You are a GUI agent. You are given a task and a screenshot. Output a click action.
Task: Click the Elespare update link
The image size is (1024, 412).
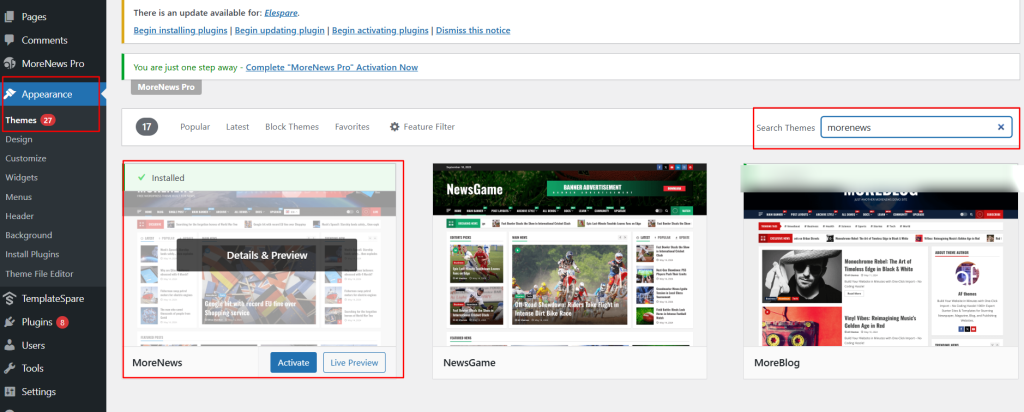click(283, 12)
